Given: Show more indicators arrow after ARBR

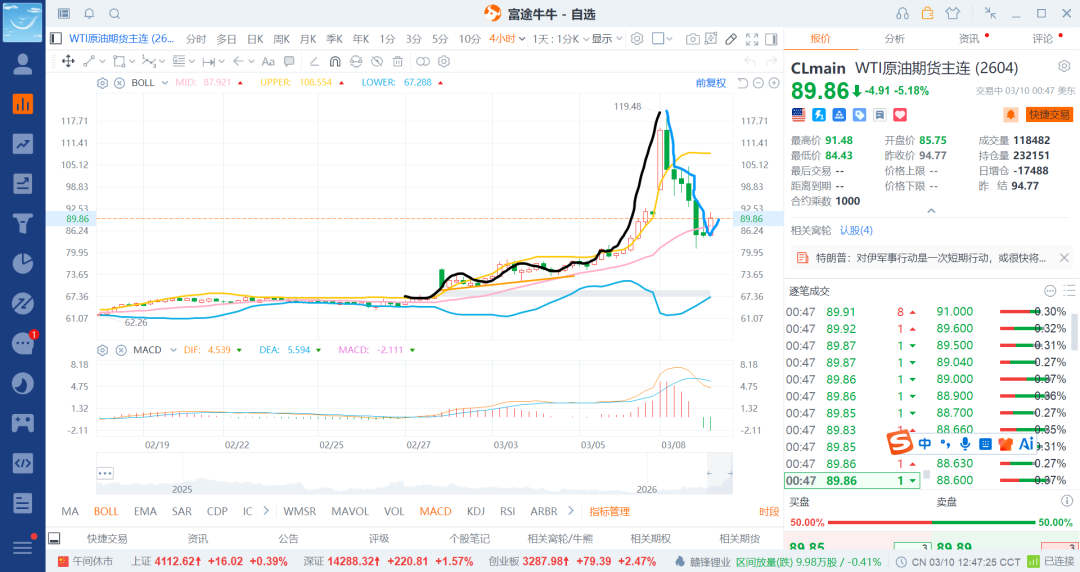Looking at the screenshot, I should [570, 511].
